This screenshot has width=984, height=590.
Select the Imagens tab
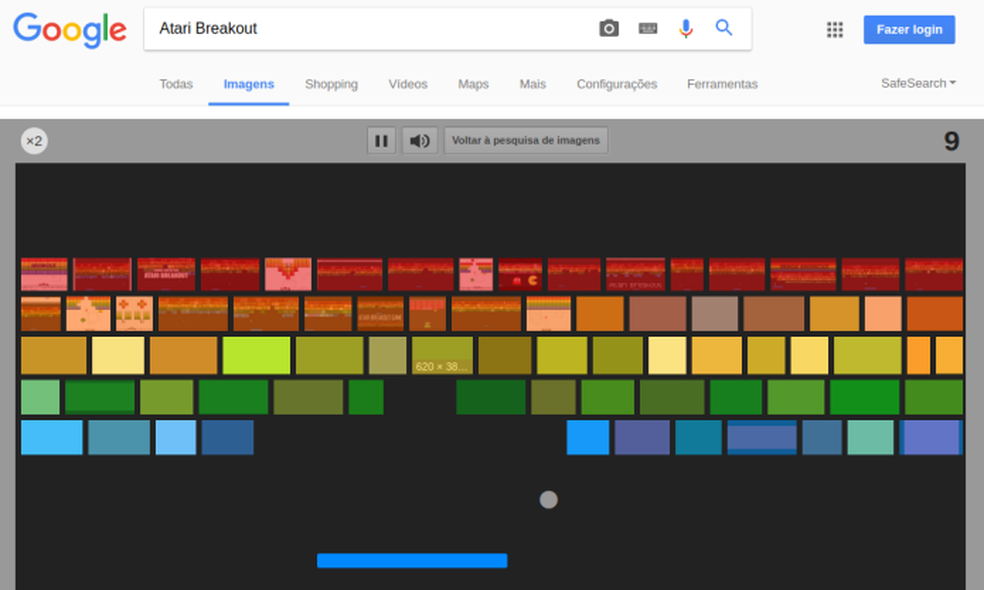pyautogui.click(x=249, y=84)
